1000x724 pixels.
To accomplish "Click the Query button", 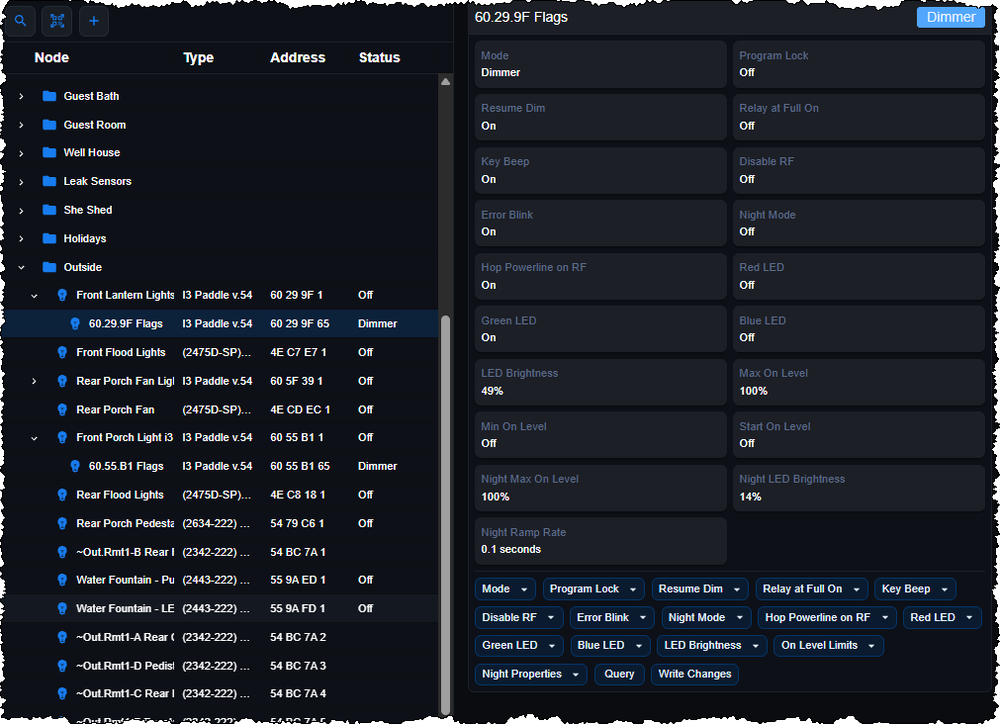I will coord(619,674).
